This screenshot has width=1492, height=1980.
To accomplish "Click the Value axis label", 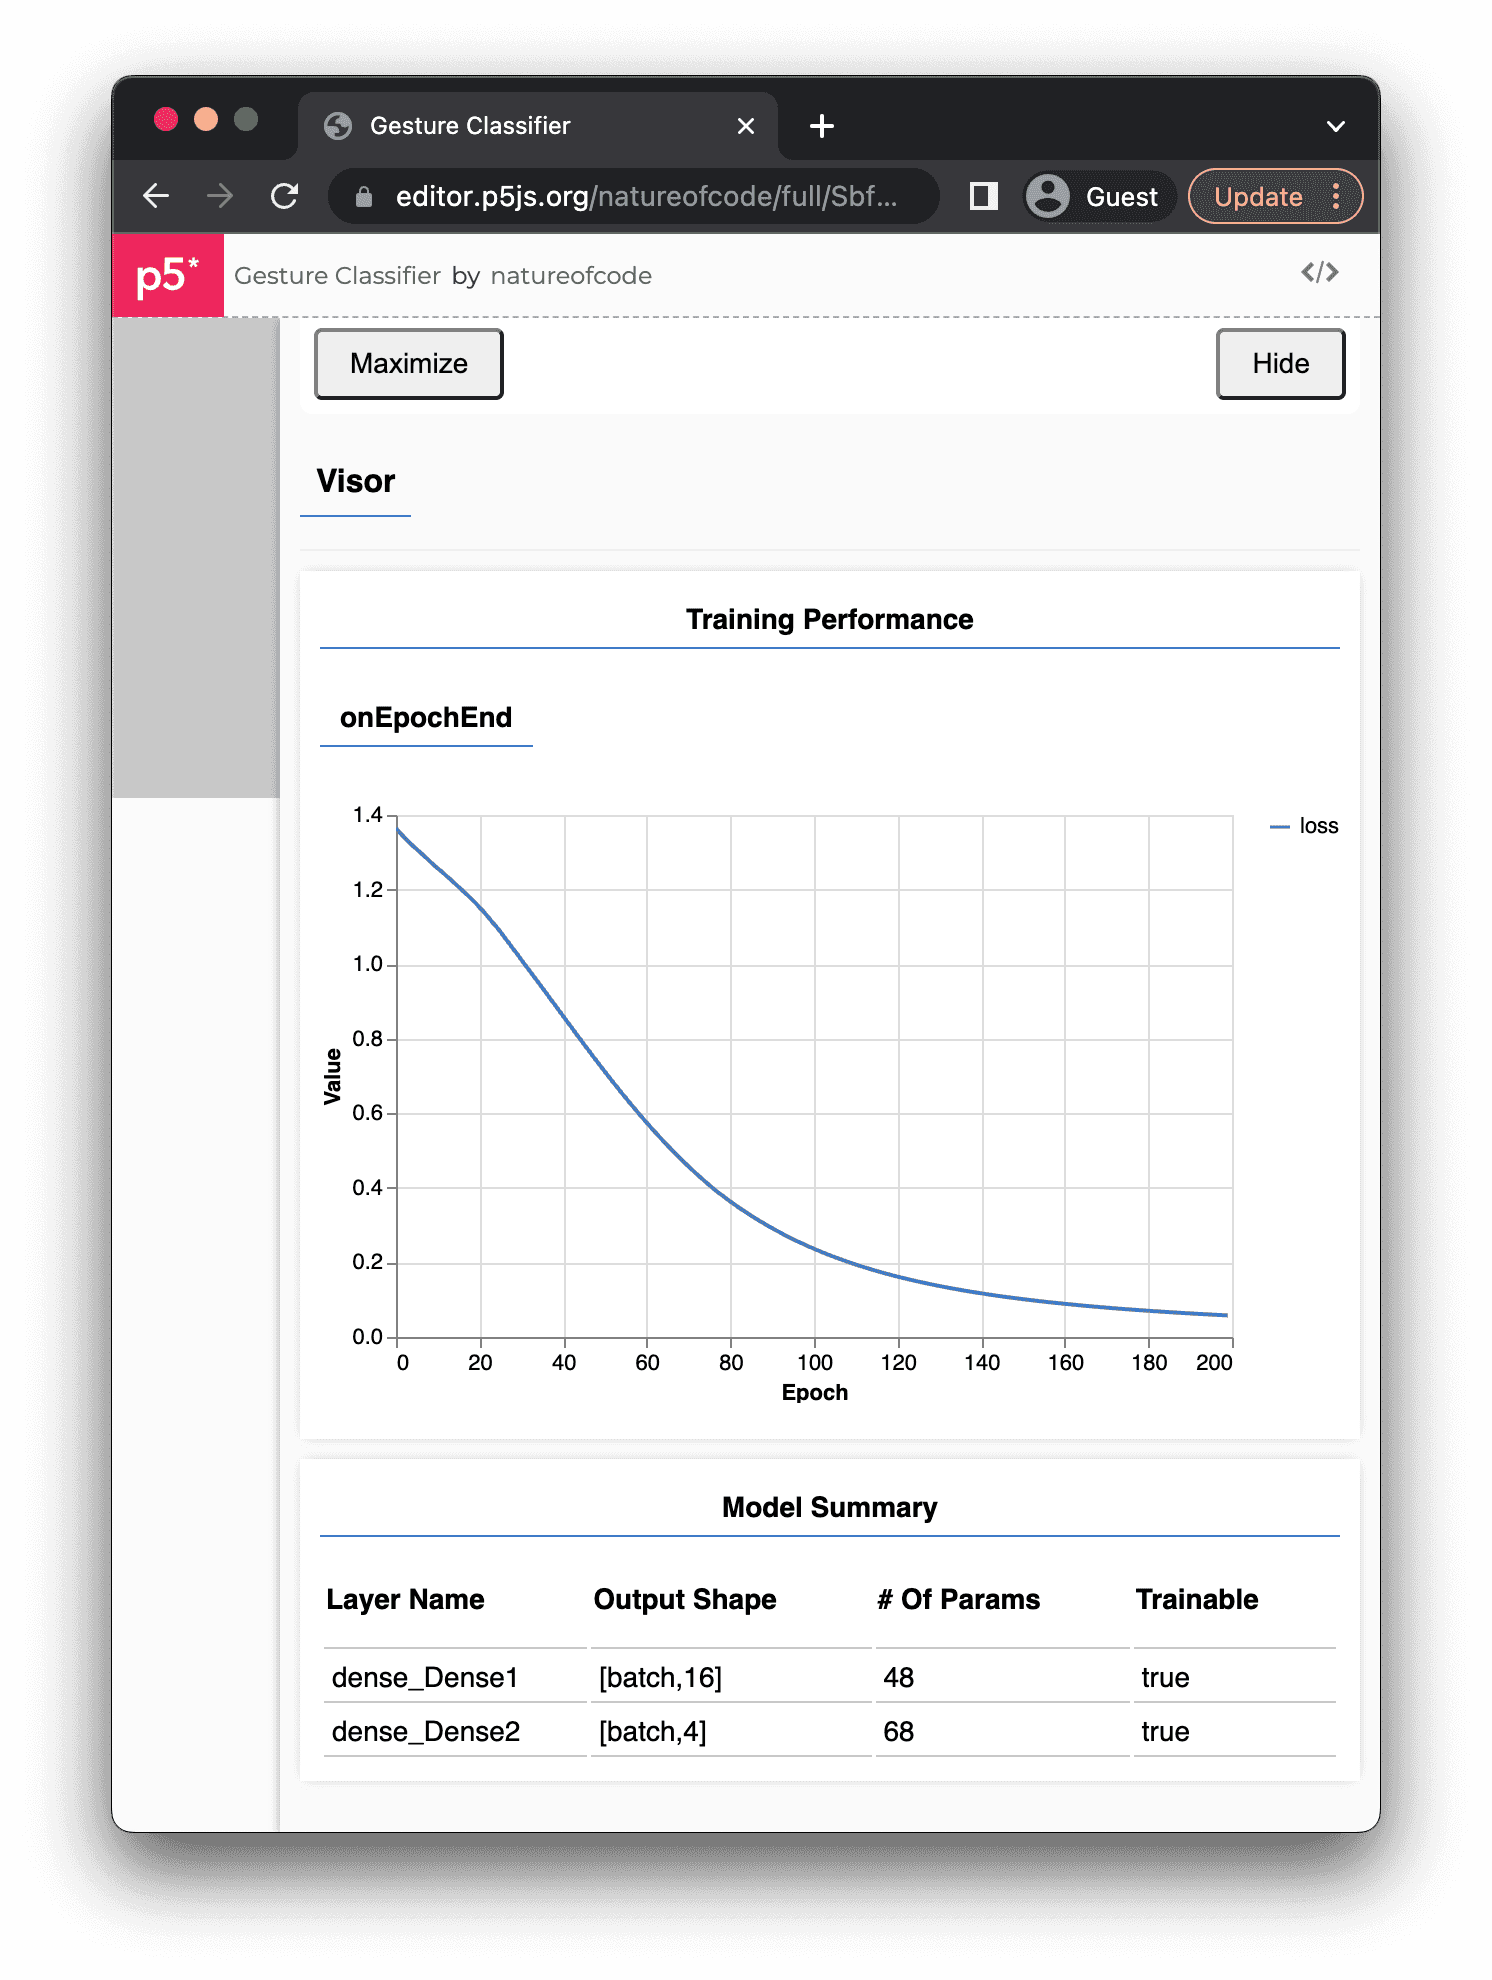I will pos(333,1076).
